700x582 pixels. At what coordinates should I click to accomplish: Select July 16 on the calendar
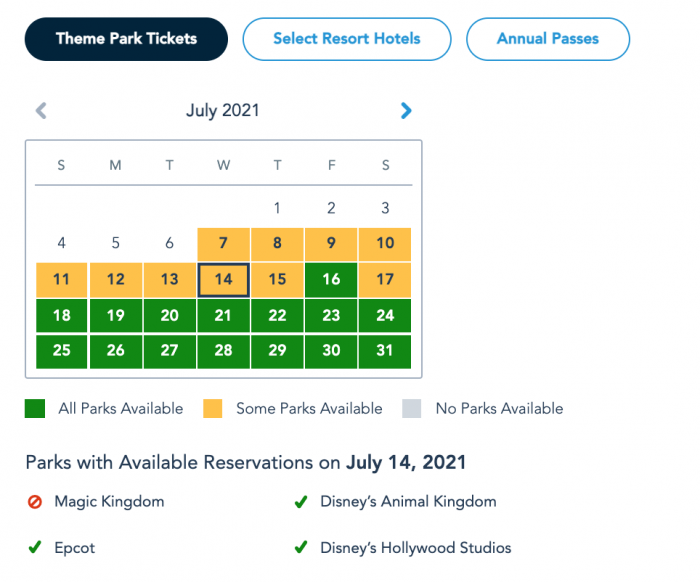(x=331, y=279)
